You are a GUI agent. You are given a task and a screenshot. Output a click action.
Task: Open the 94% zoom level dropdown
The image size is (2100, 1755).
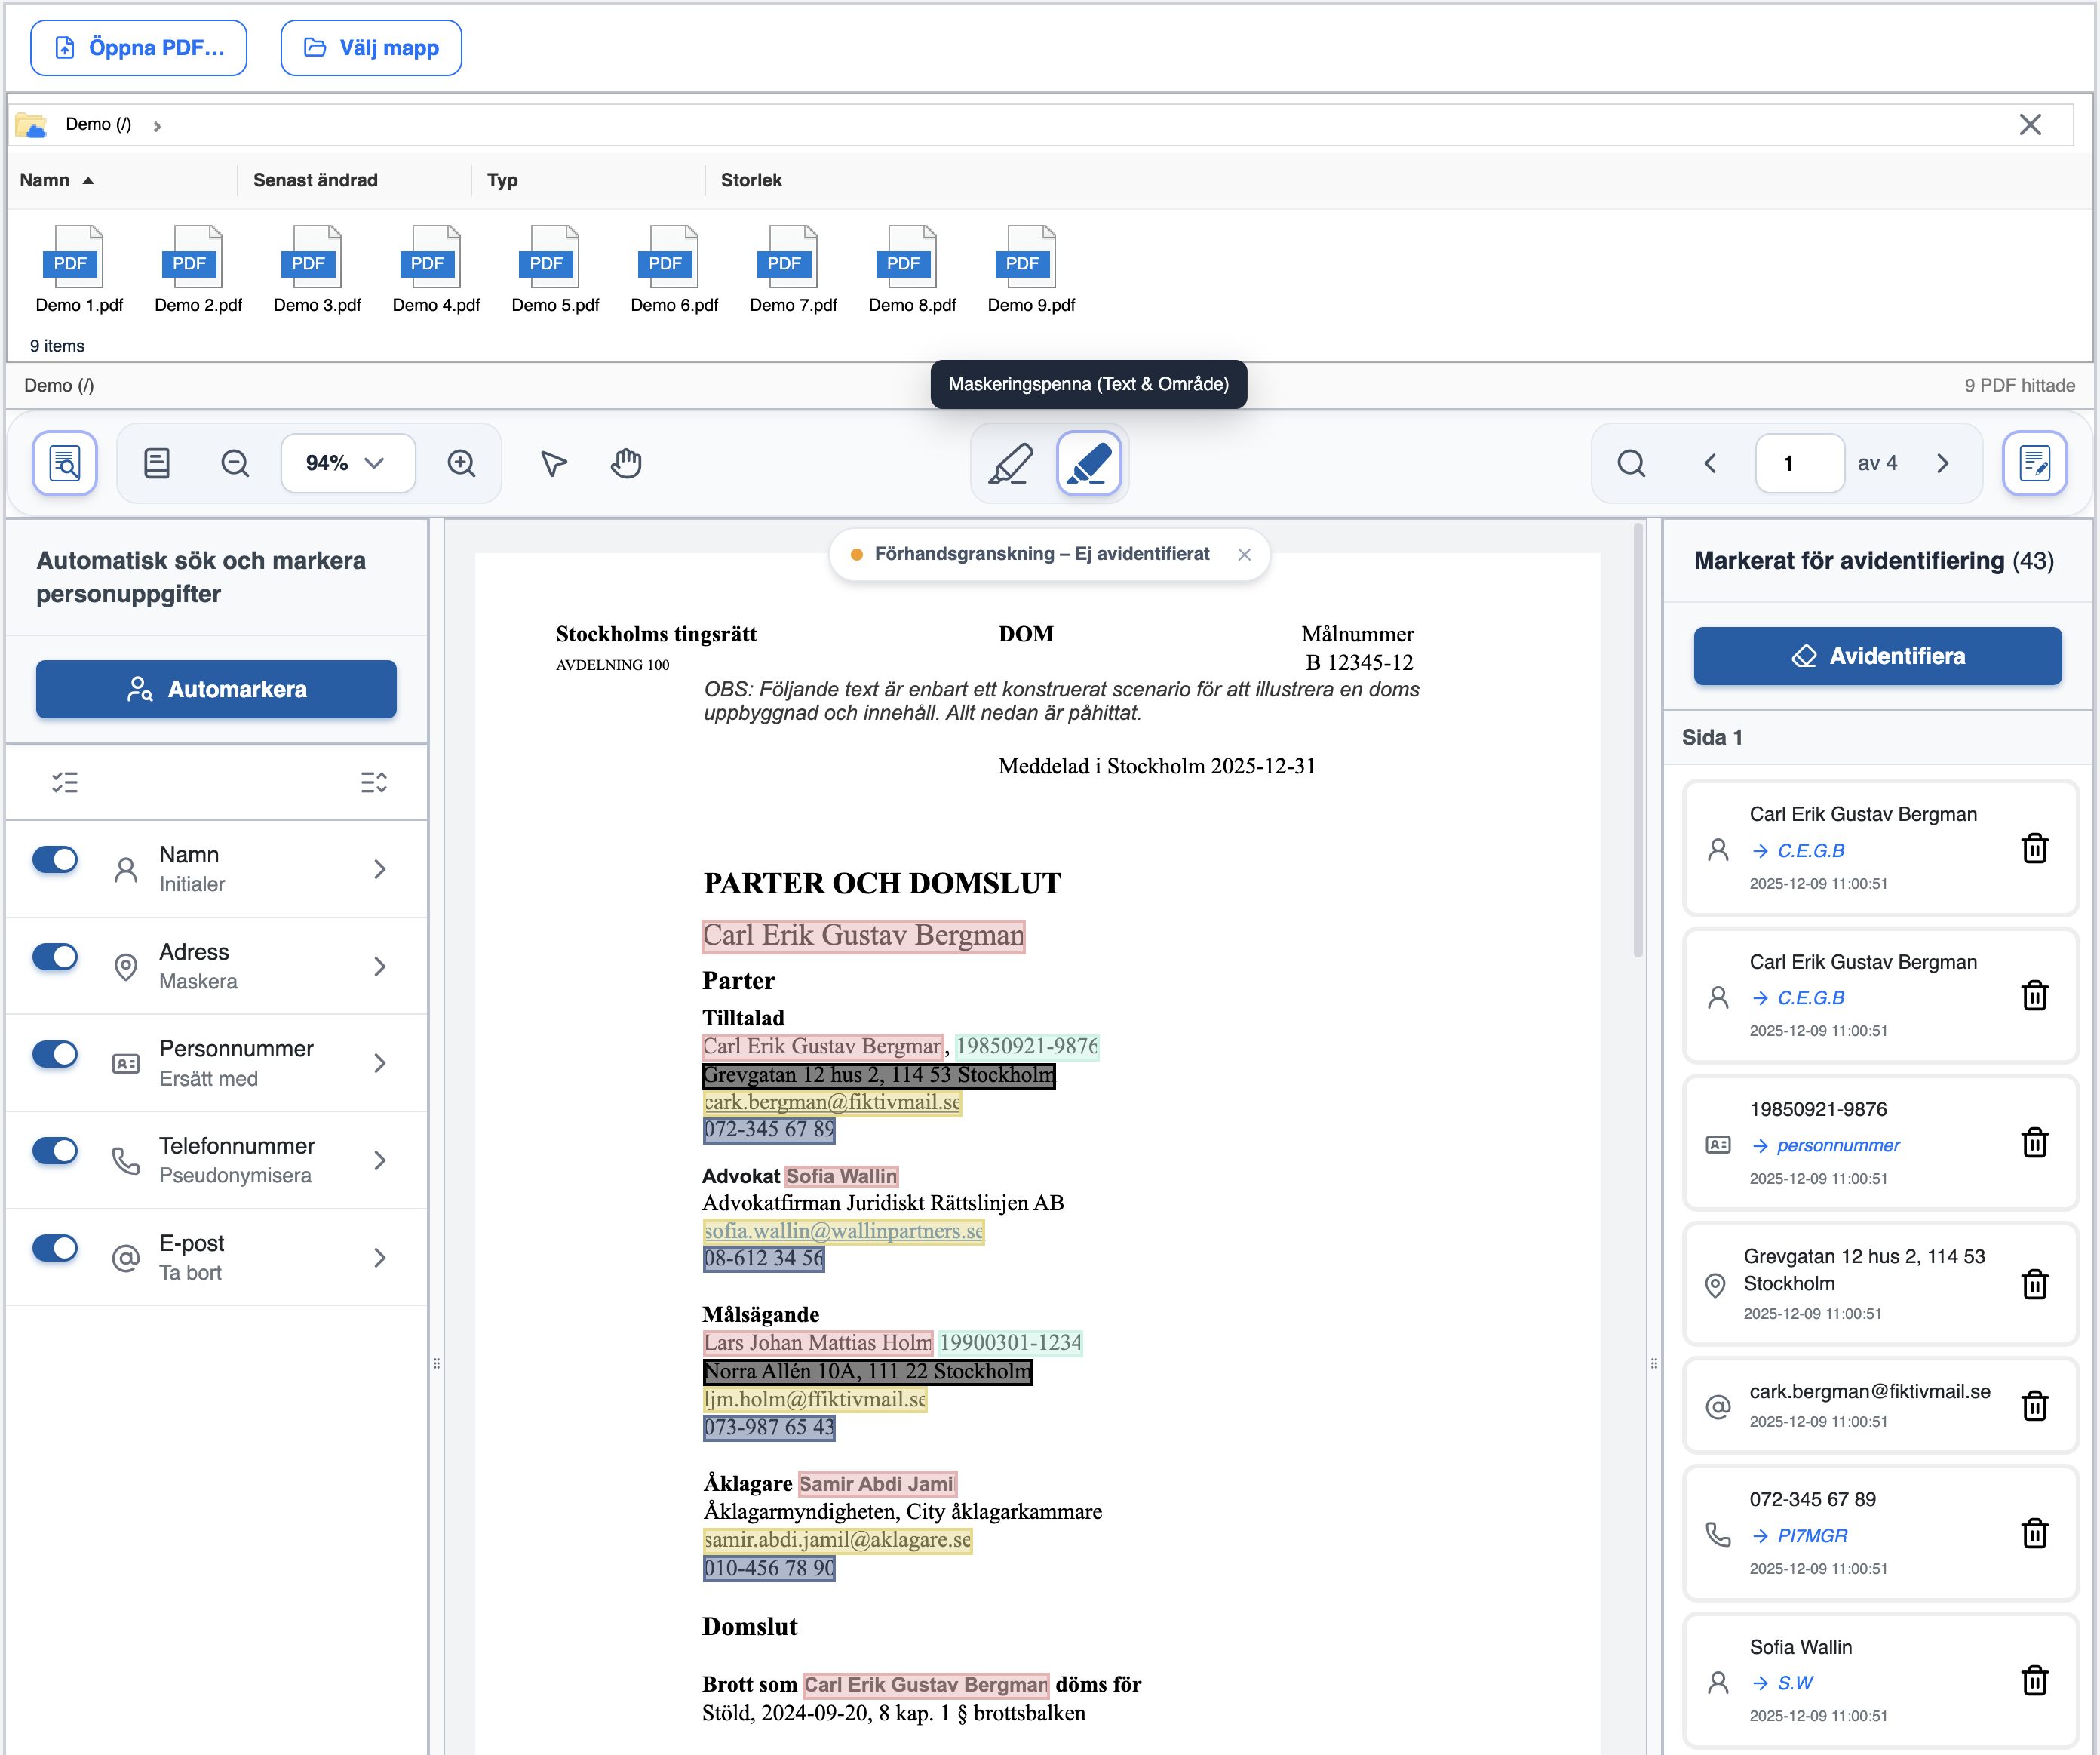[x=347, y=463]
